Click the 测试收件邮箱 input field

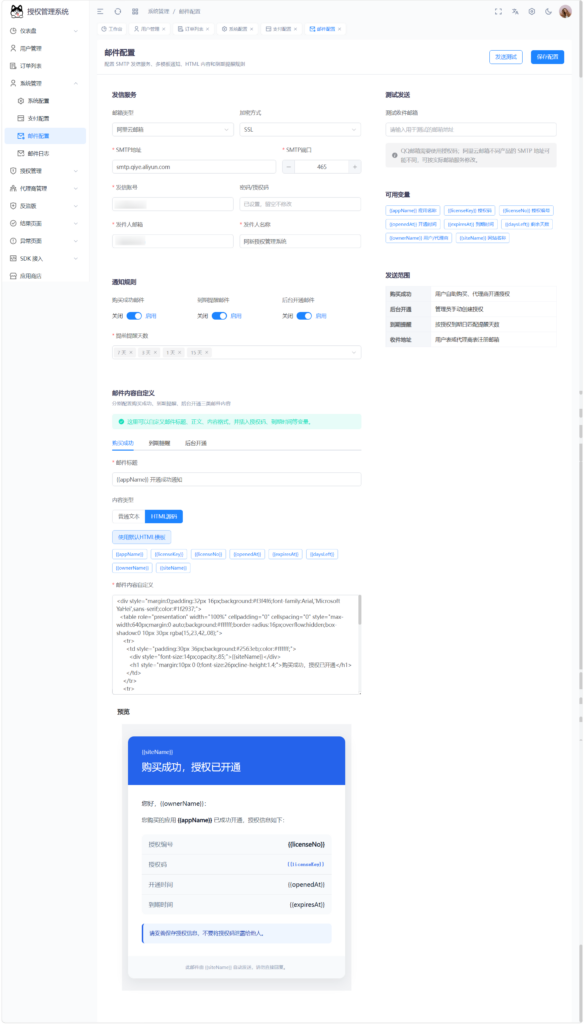tap(471, 129)
